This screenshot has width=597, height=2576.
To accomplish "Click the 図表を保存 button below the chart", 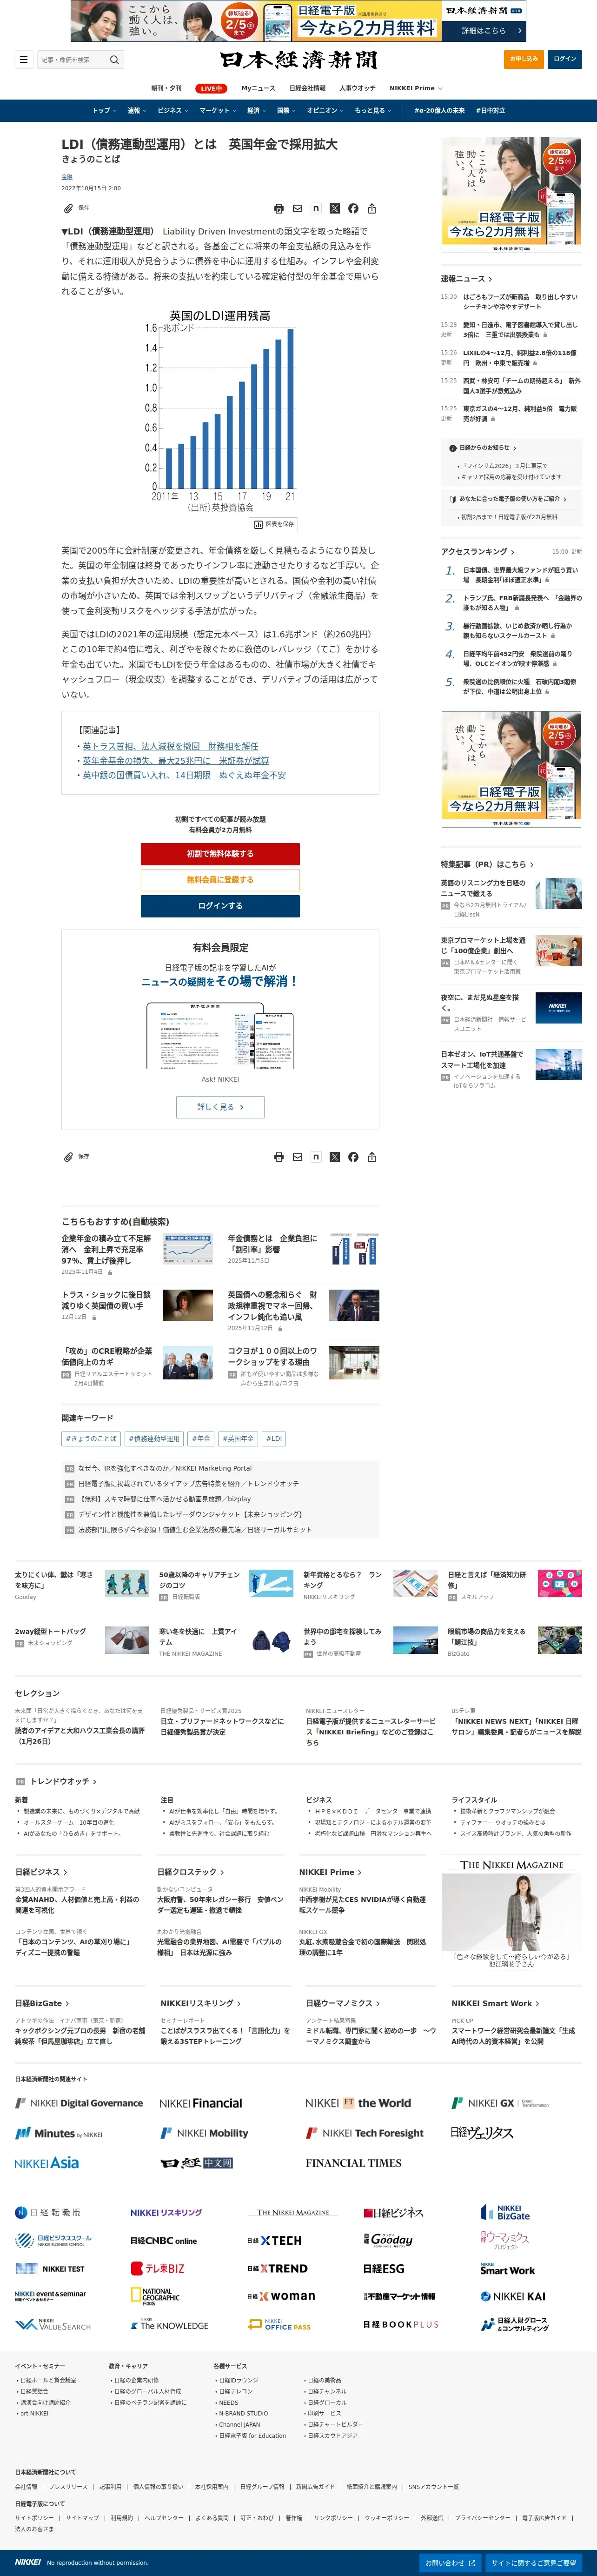I will click(274, 524).
